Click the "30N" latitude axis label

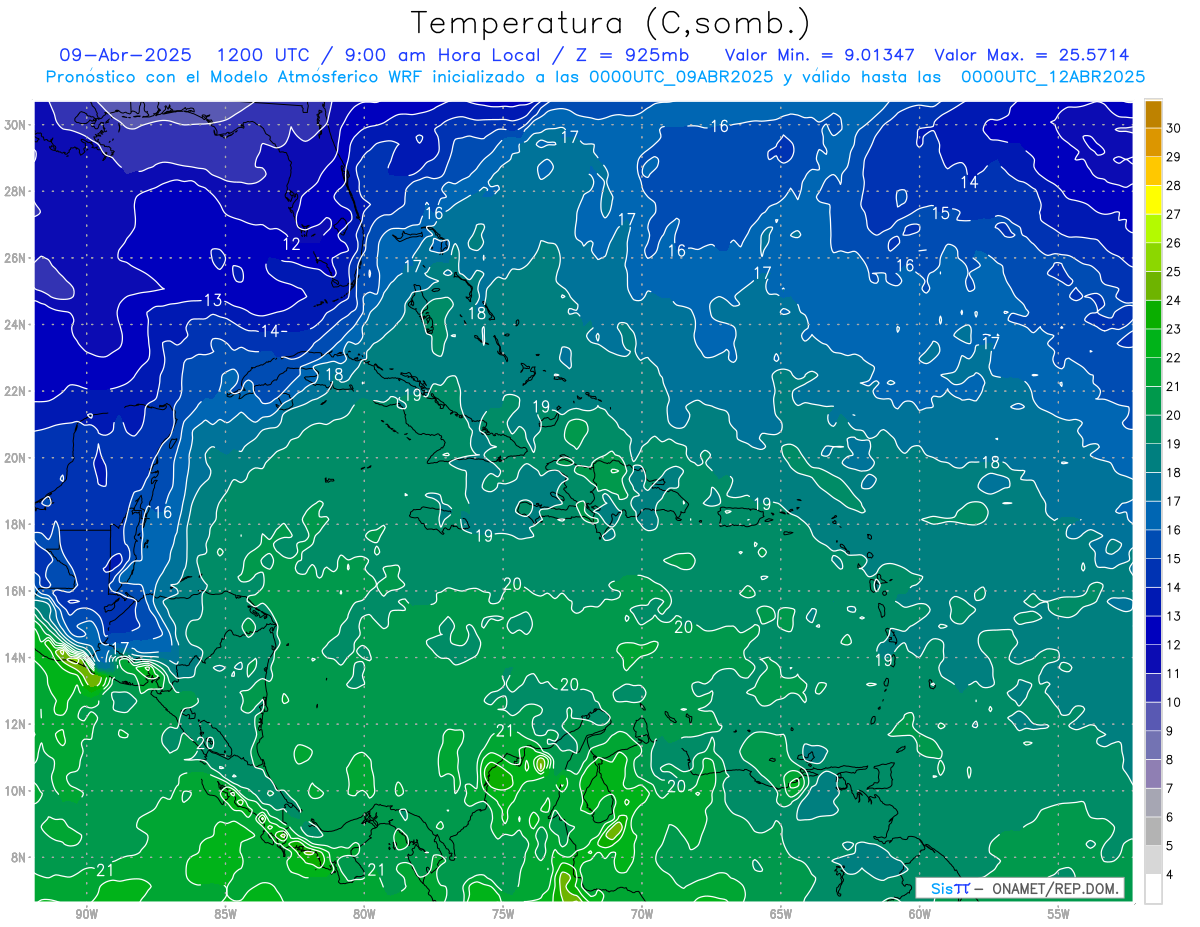[x=17, y=125]
